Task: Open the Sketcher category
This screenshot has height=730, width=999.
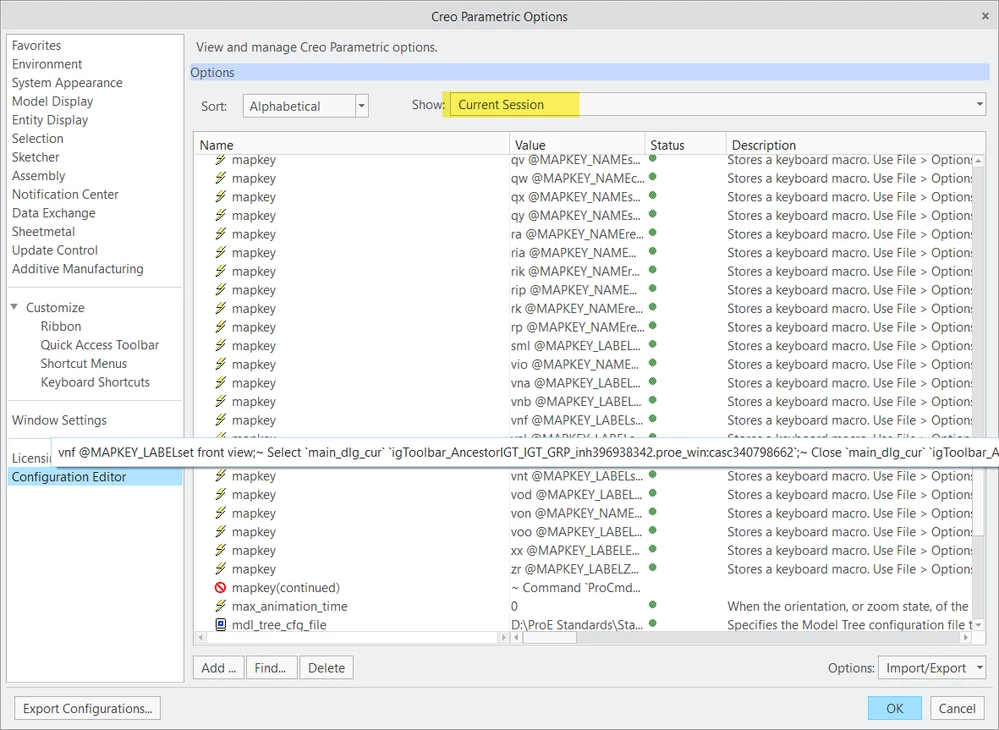Action: (35, 157)
